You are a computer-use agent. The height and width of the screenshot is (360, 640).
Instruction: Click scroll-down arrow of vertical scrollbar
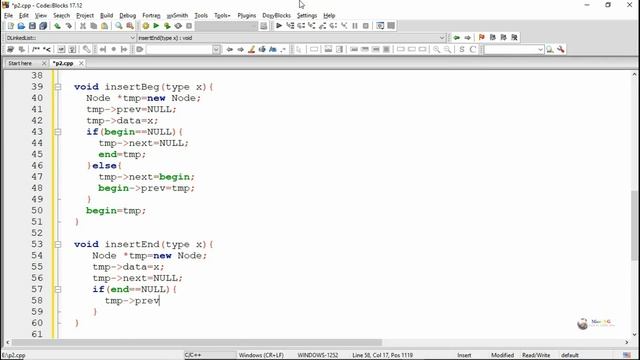coord(634,335)
